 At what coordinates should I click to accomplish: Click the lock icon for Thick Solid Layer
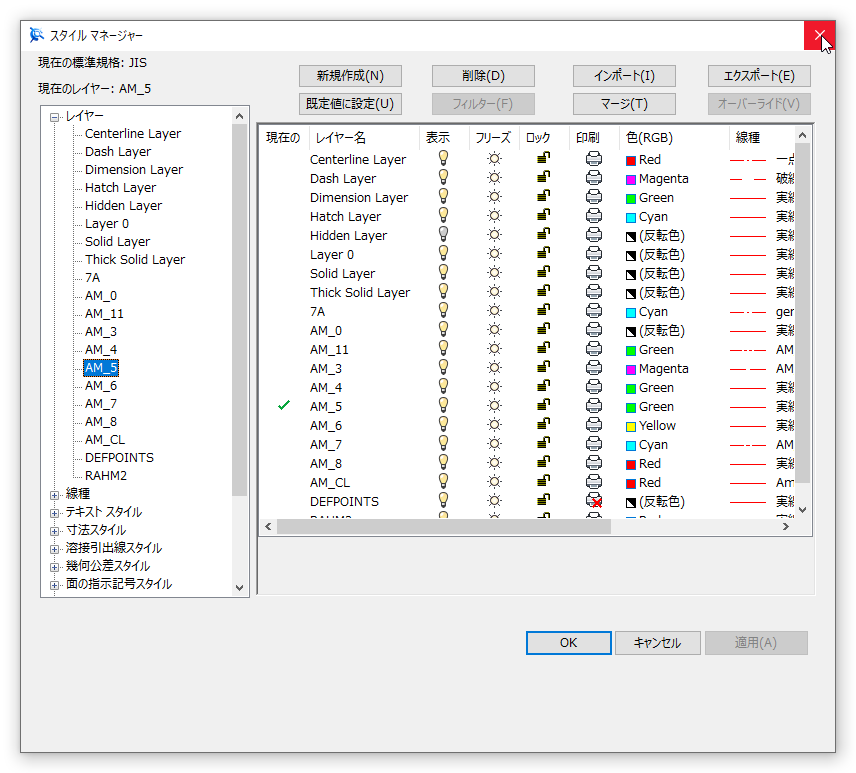coord(543,292)
